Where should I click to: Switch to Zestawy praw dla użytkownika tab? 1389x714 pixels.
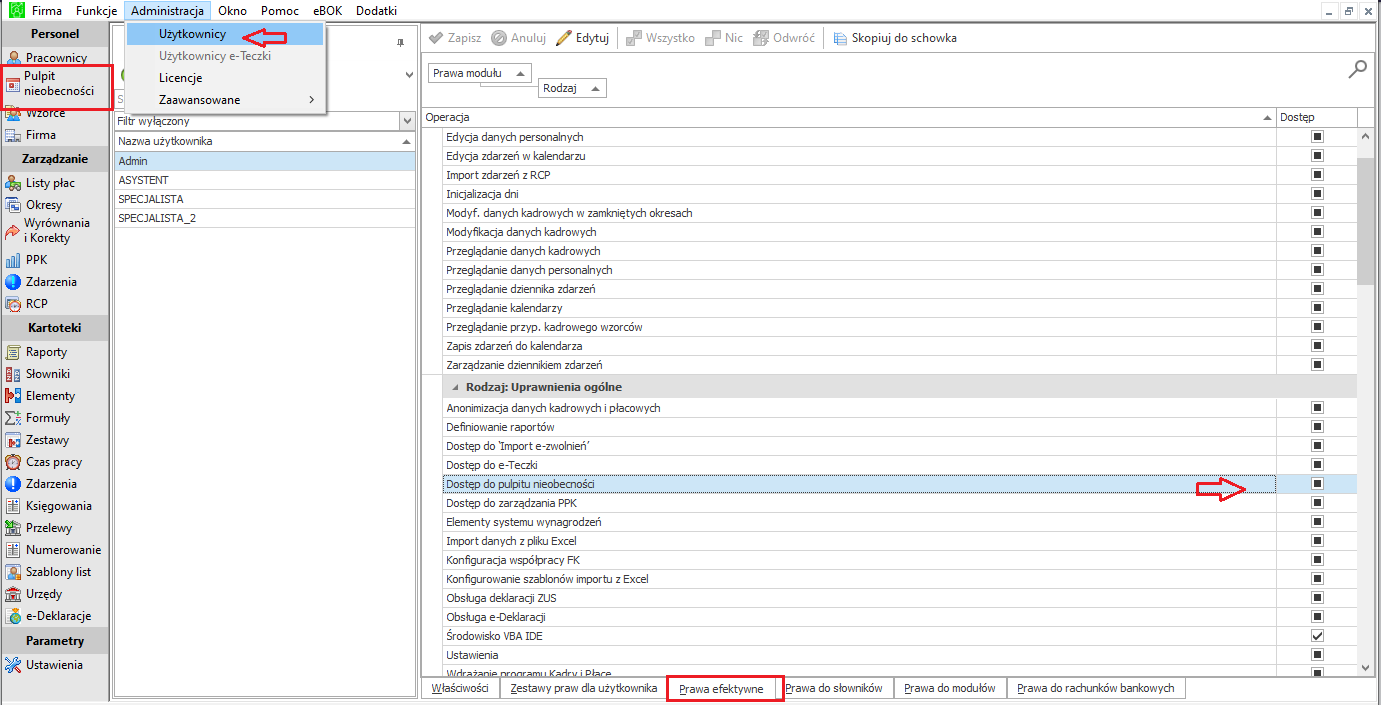pyautogui.click(x=583, y=688)
